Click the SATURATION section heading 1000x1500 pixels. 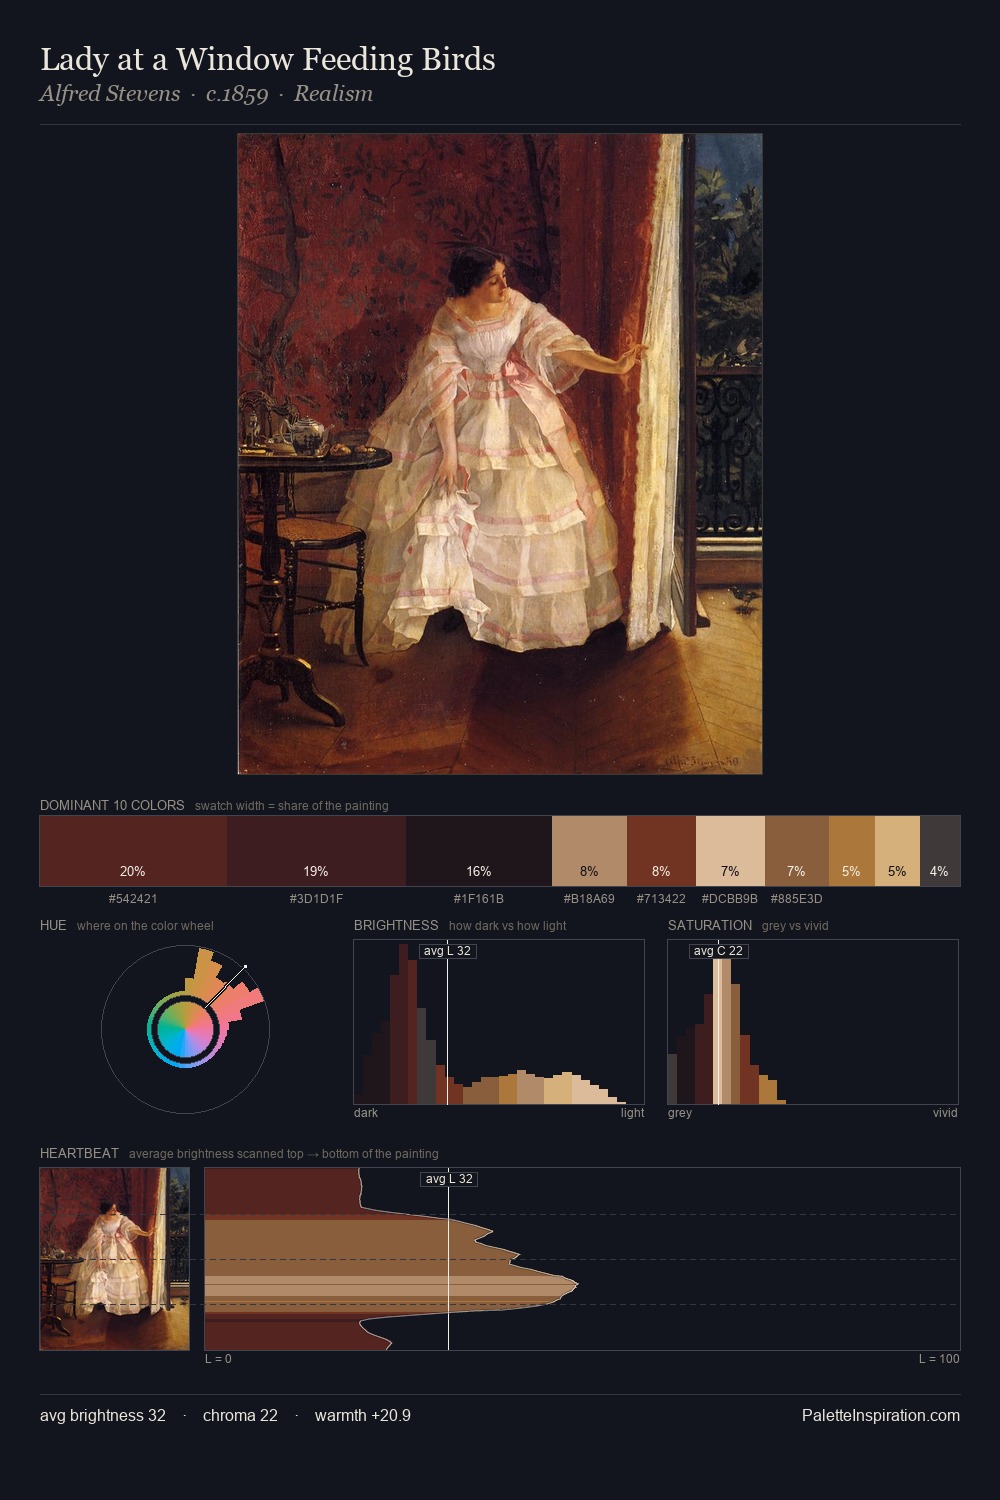[x=710, y=925]
